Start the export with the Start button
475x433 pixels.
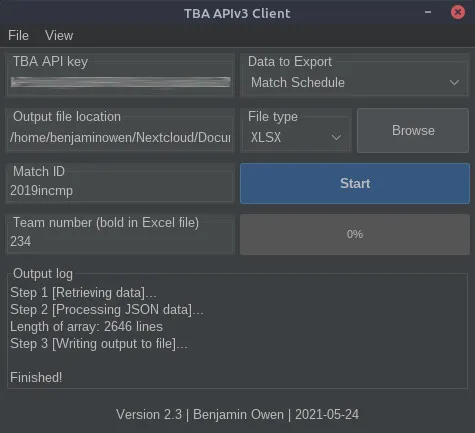tap(355, 183)
